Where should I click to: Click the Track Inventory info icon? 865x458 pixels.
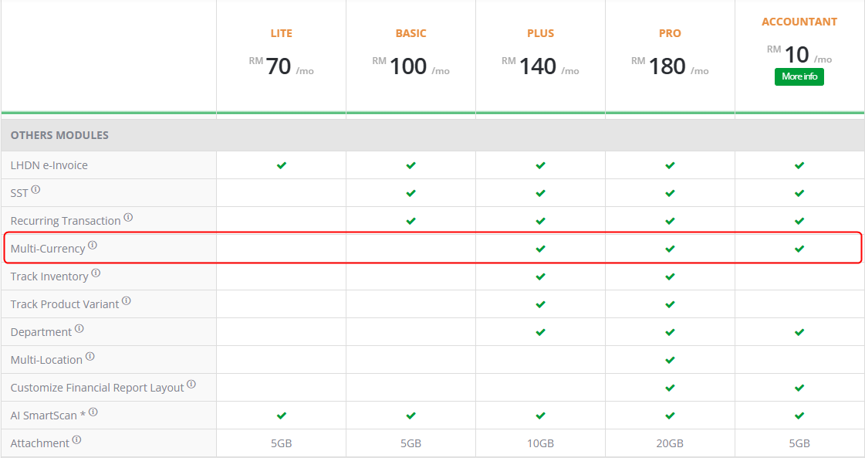[96, 273]
